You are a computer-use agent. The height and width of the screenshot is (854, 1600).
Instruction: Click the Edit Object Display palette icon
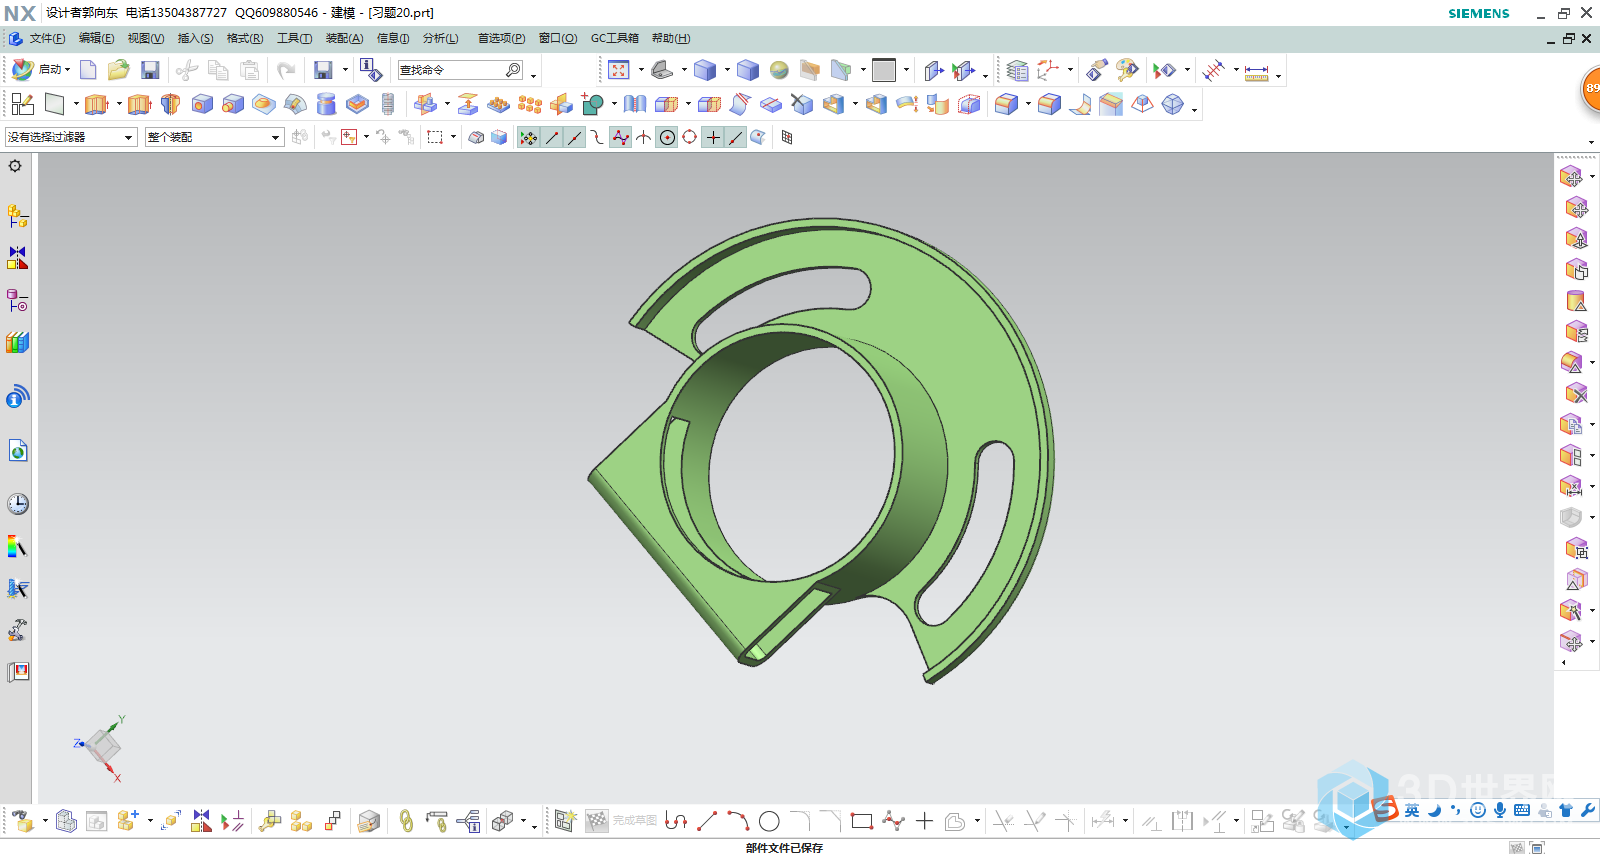[1128, 70]
